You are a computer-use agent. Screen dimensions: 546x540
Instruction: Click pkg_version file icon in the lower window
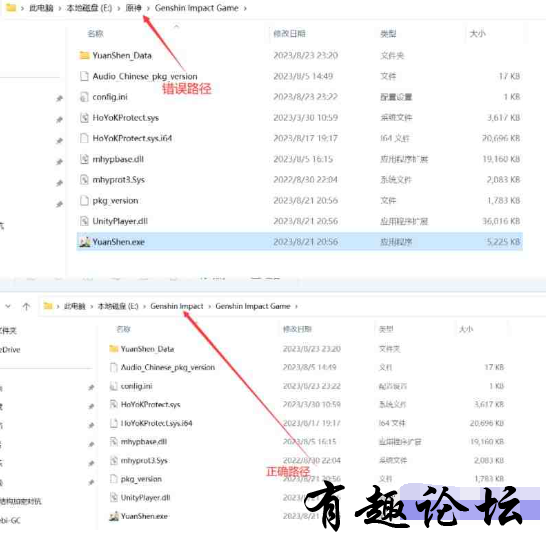114,479
